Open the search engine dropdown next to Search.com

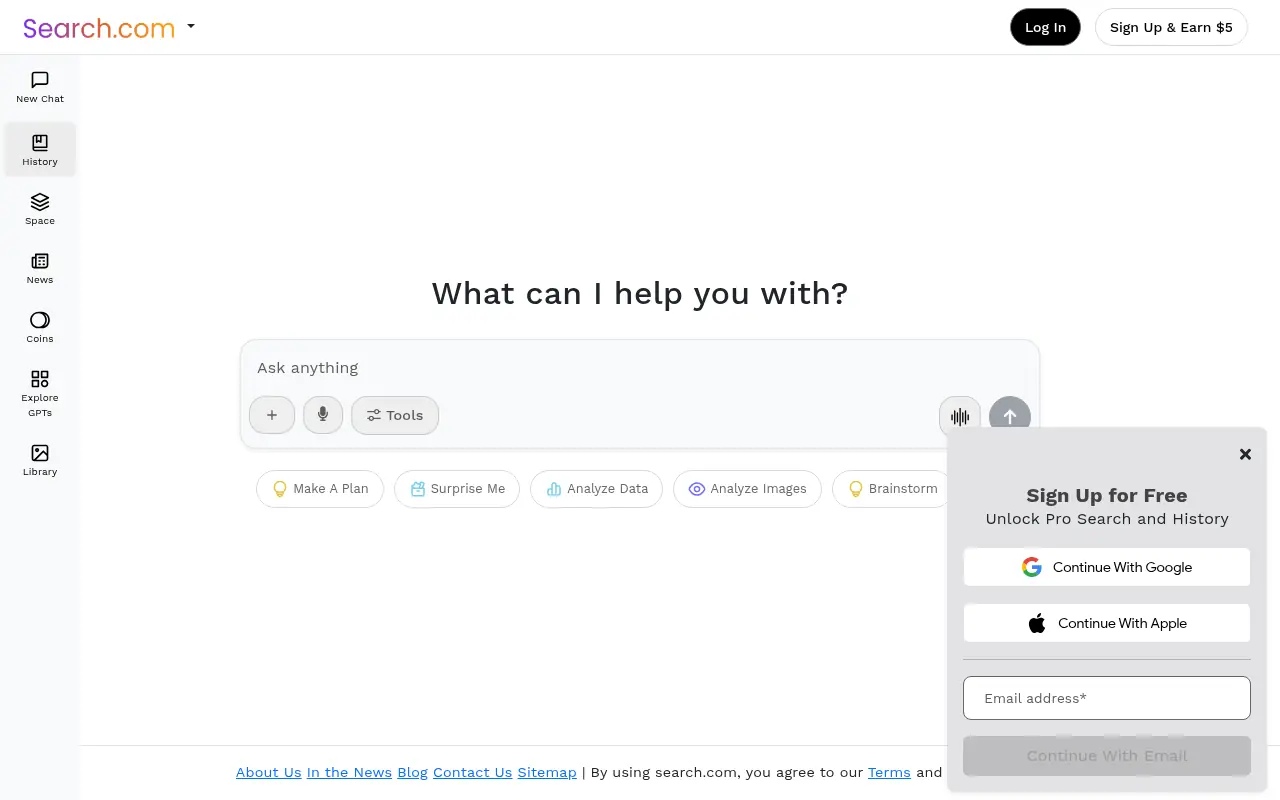click(x=190, y=27)
